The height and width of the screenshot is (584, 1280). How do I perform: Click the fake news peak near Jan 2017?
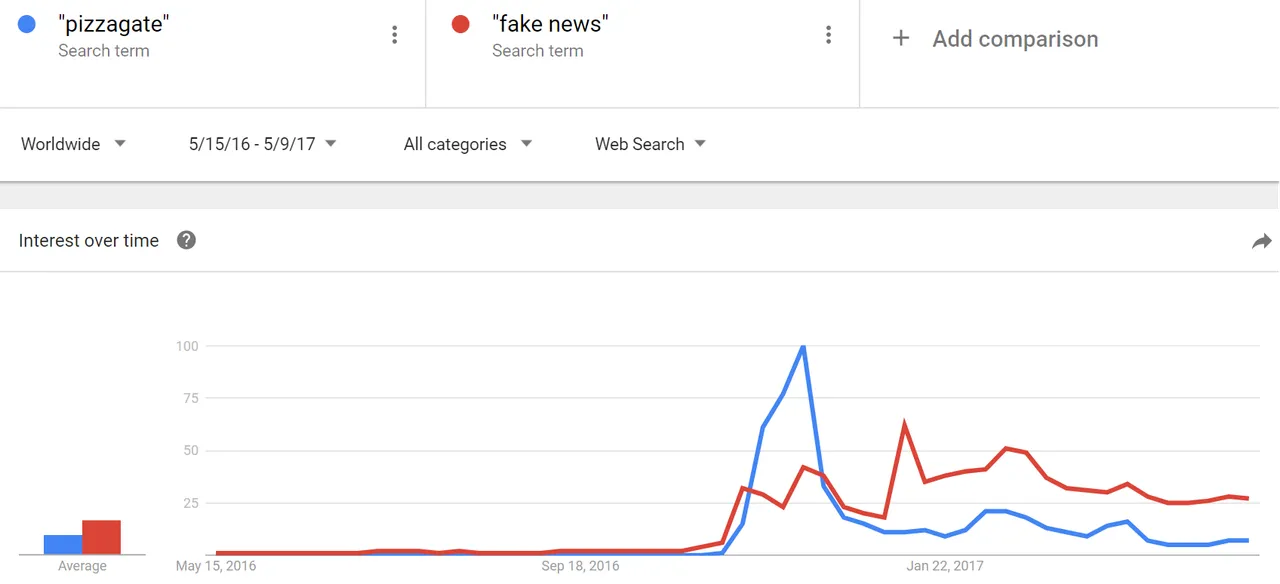click(x=904, y=425)
